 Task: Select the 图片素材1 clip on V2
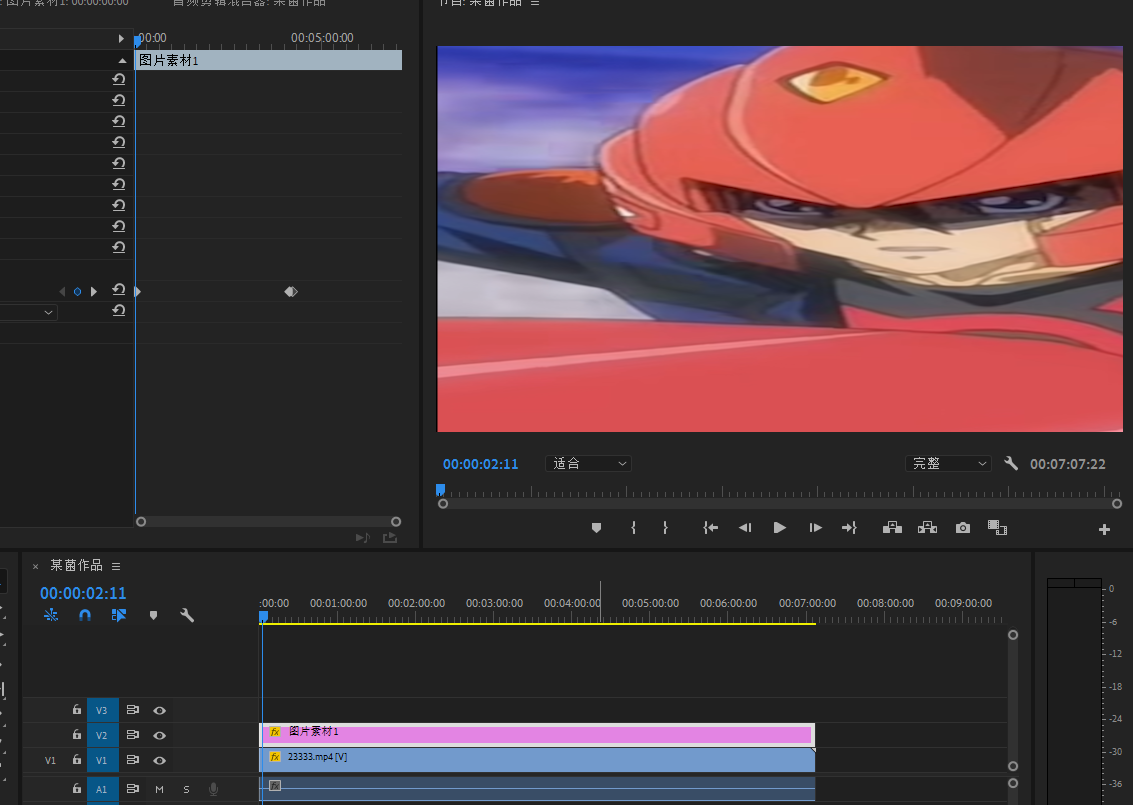point(537,734)
